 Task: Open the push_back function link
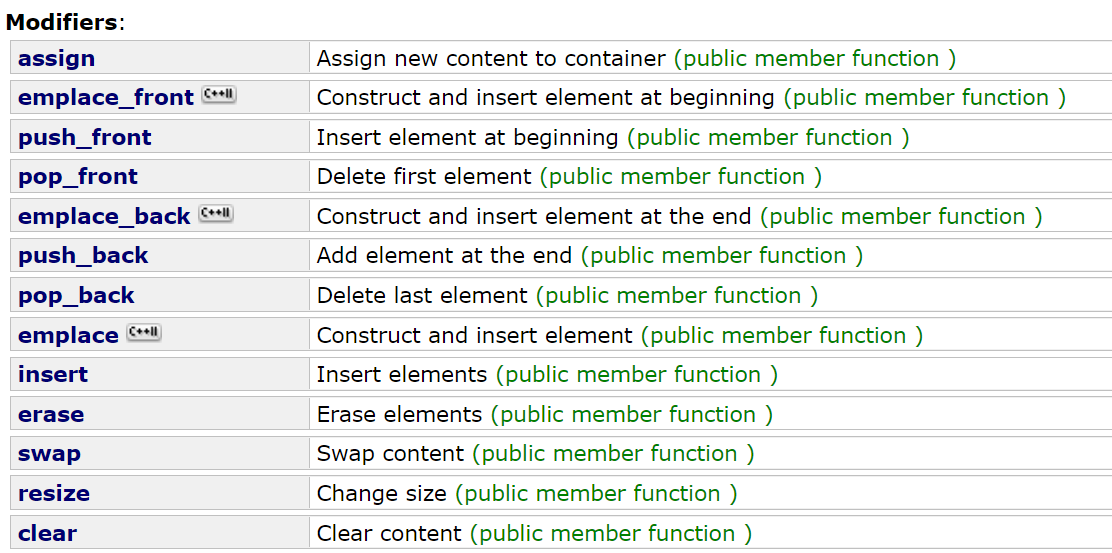tap(83, 256)
